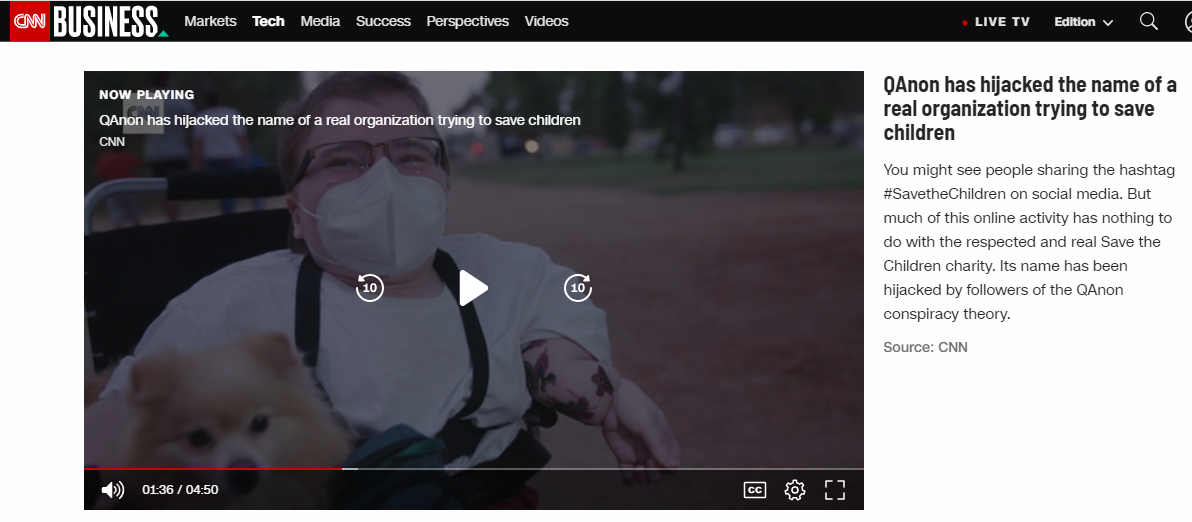Viewport: 1192px width, 522px height.
Task: Open the search magnifier icon
Action: point(1149,21)
